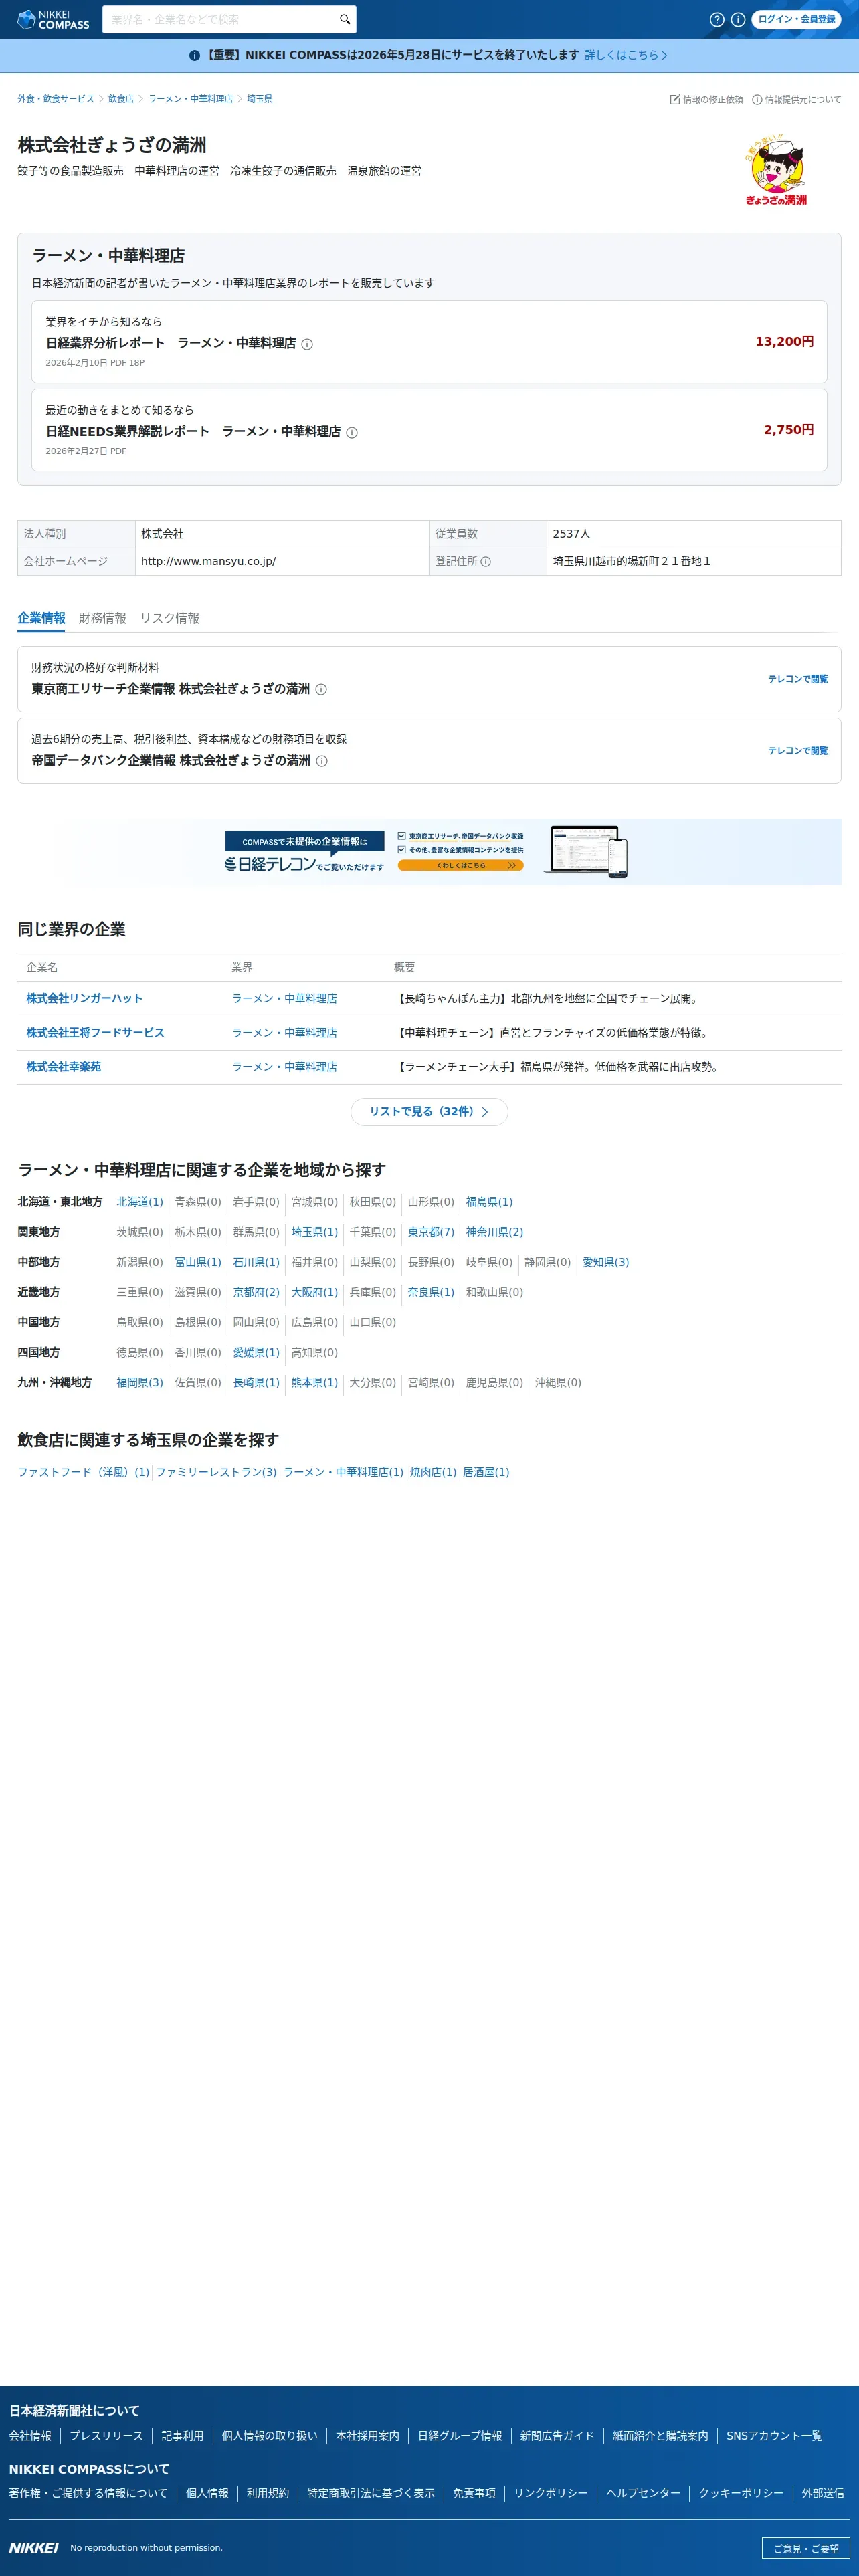The width and height of the screenshot is (859, 2576).
Task: Open 株式会社リンガーハット company link
Action: click(x=85, y=999)
